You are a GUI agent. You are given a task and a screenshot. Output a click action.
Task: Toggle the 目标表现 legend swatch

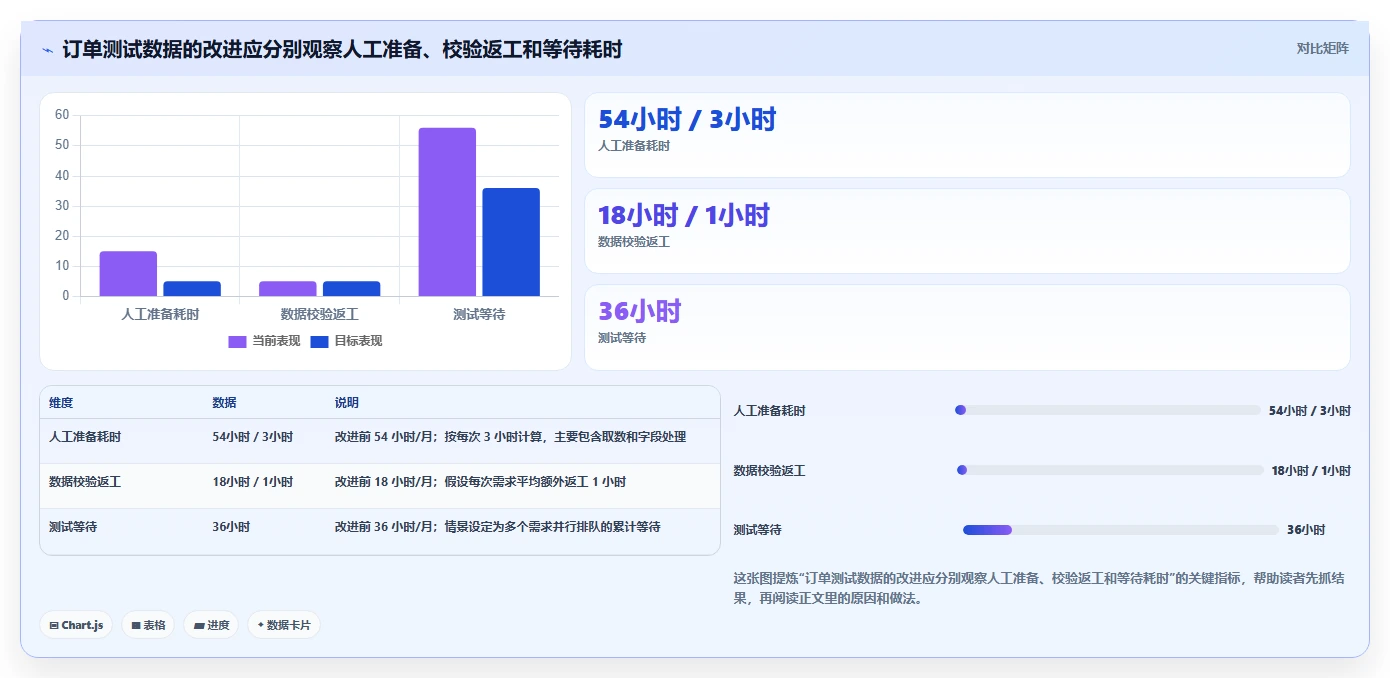[x=319, y=341]
